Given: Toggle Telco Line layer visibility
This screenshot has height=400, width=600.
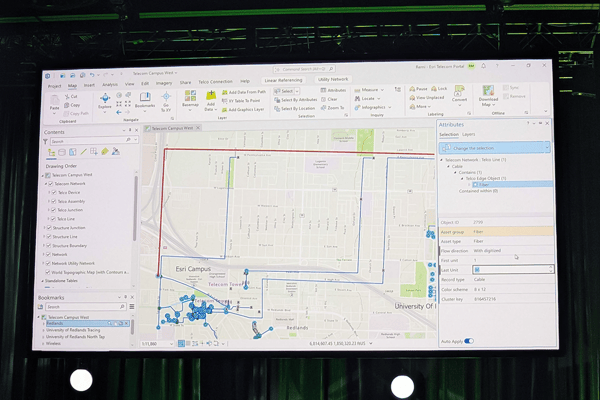Looking at the screenshot, I should (53, 219).
